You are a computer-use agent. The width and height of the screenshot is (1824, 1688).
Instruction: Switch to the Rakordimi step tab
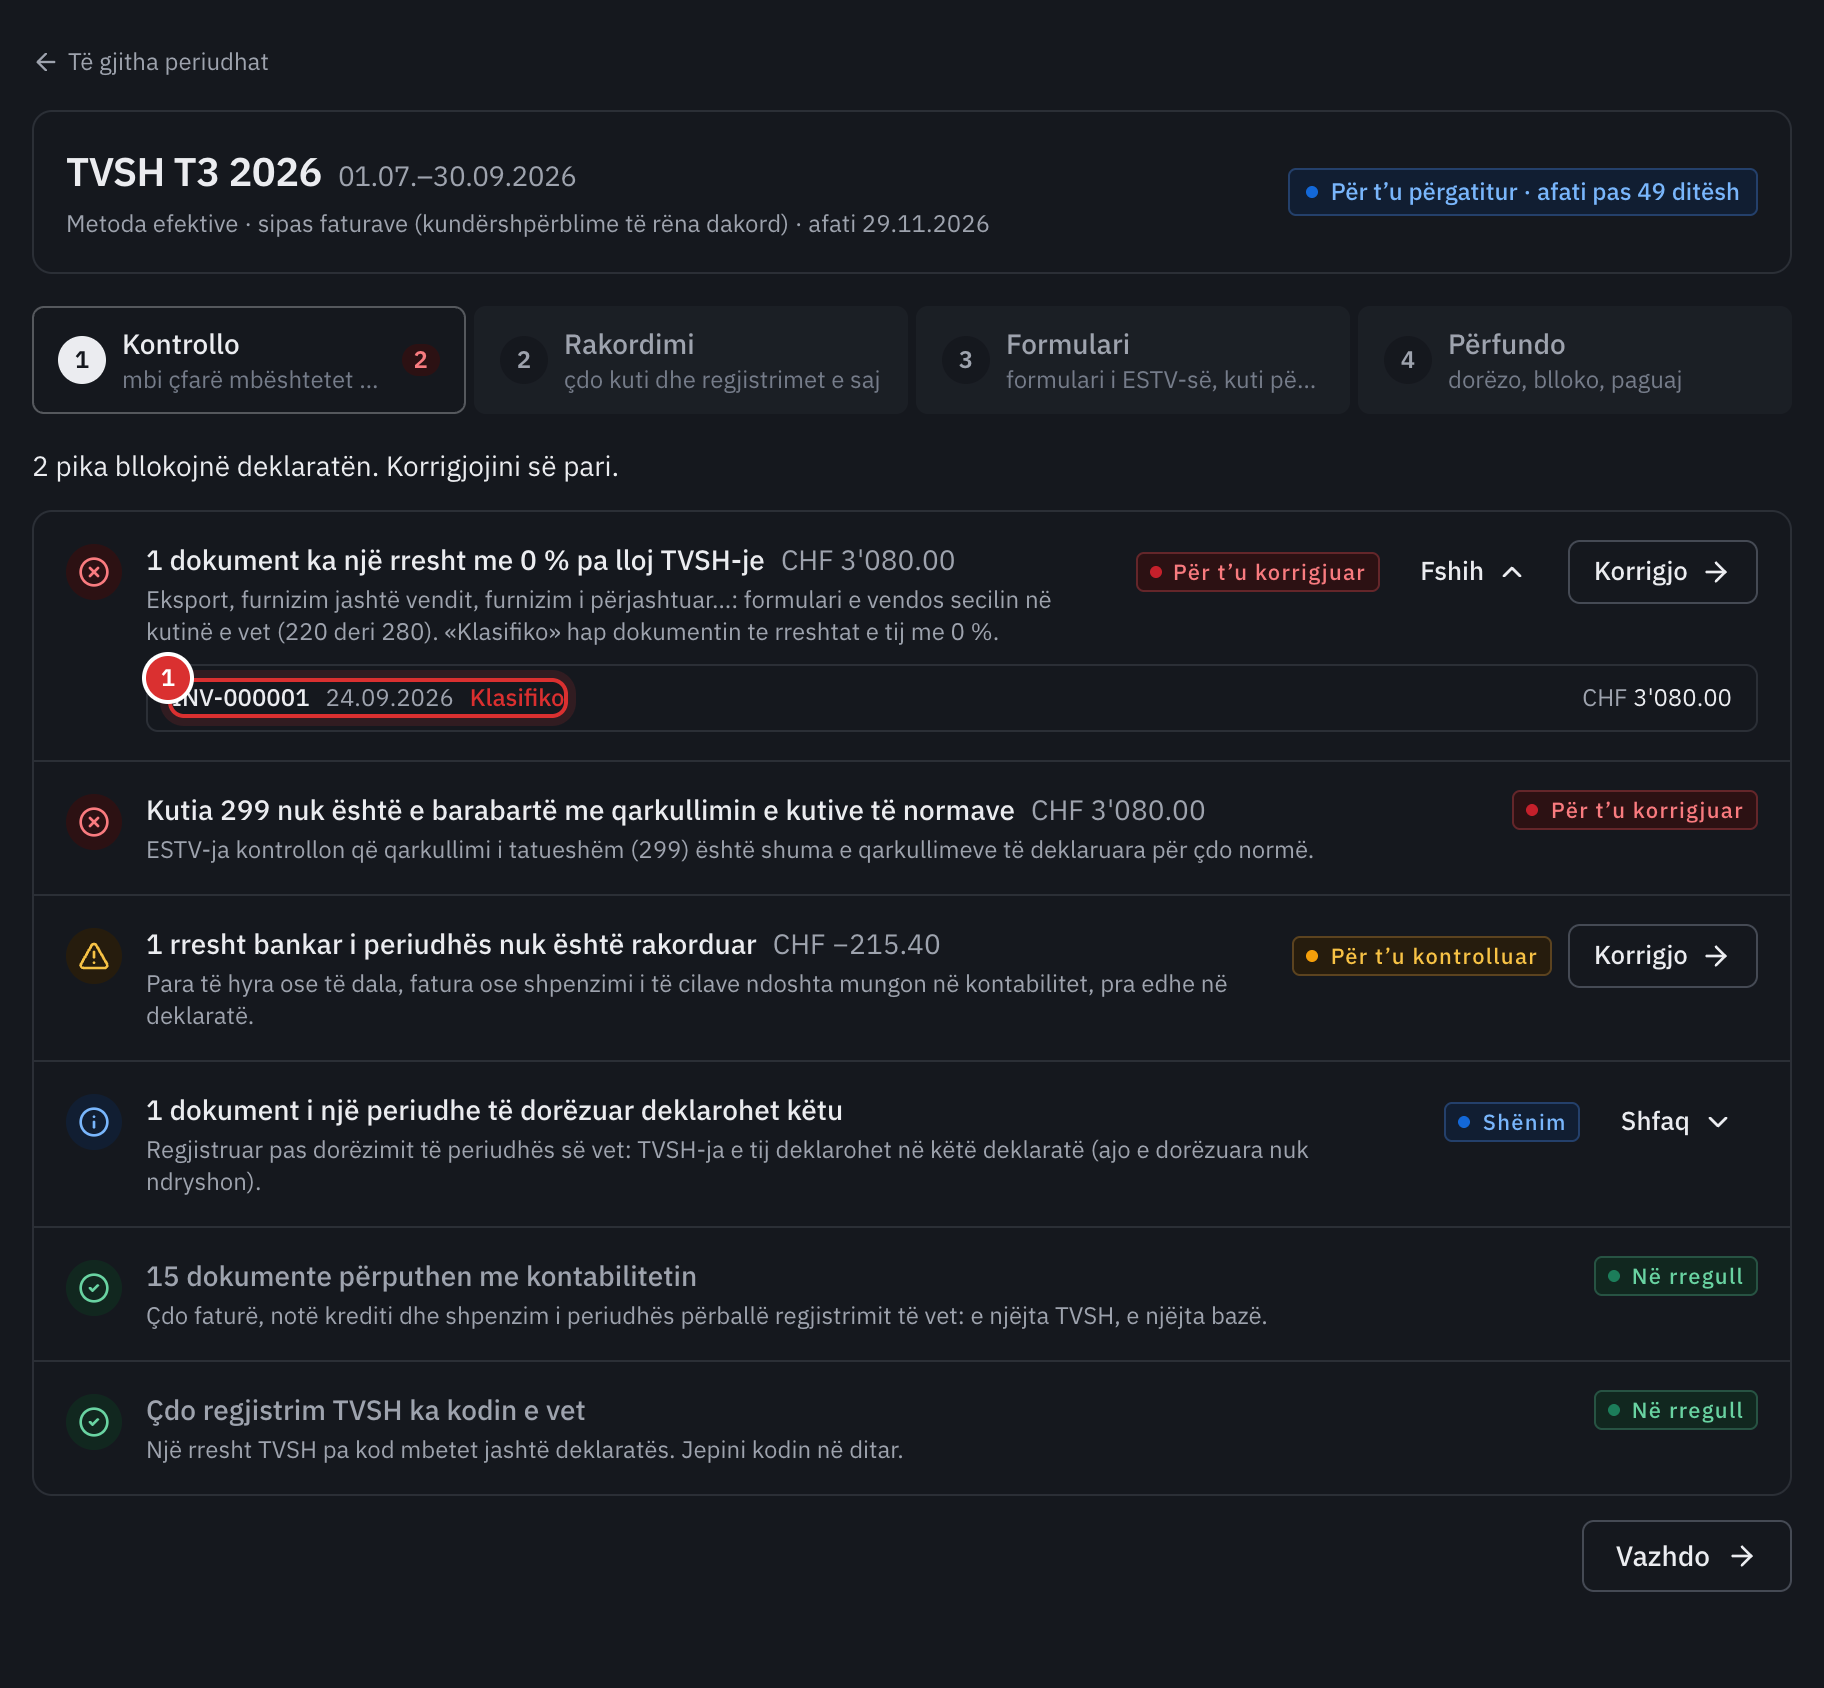click(691, 360)
